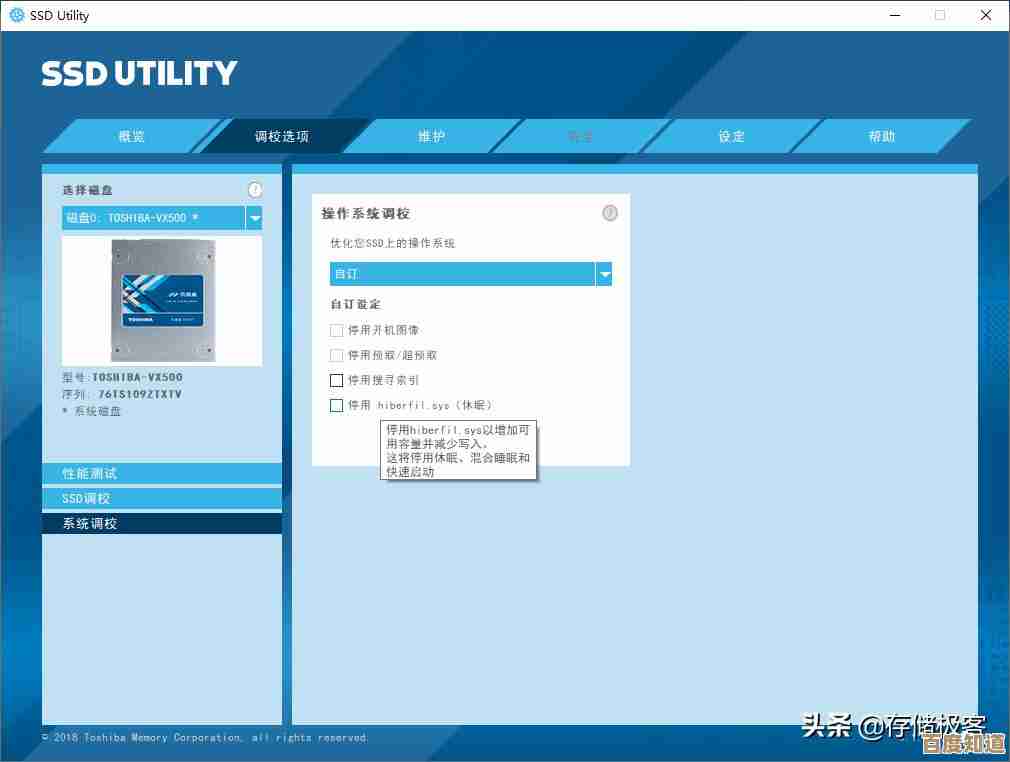The height and width of the screenshot is (762, 1010).
Task: Toggle the 停用预取/超预取 checkbox
Action: tap(337, 355)
